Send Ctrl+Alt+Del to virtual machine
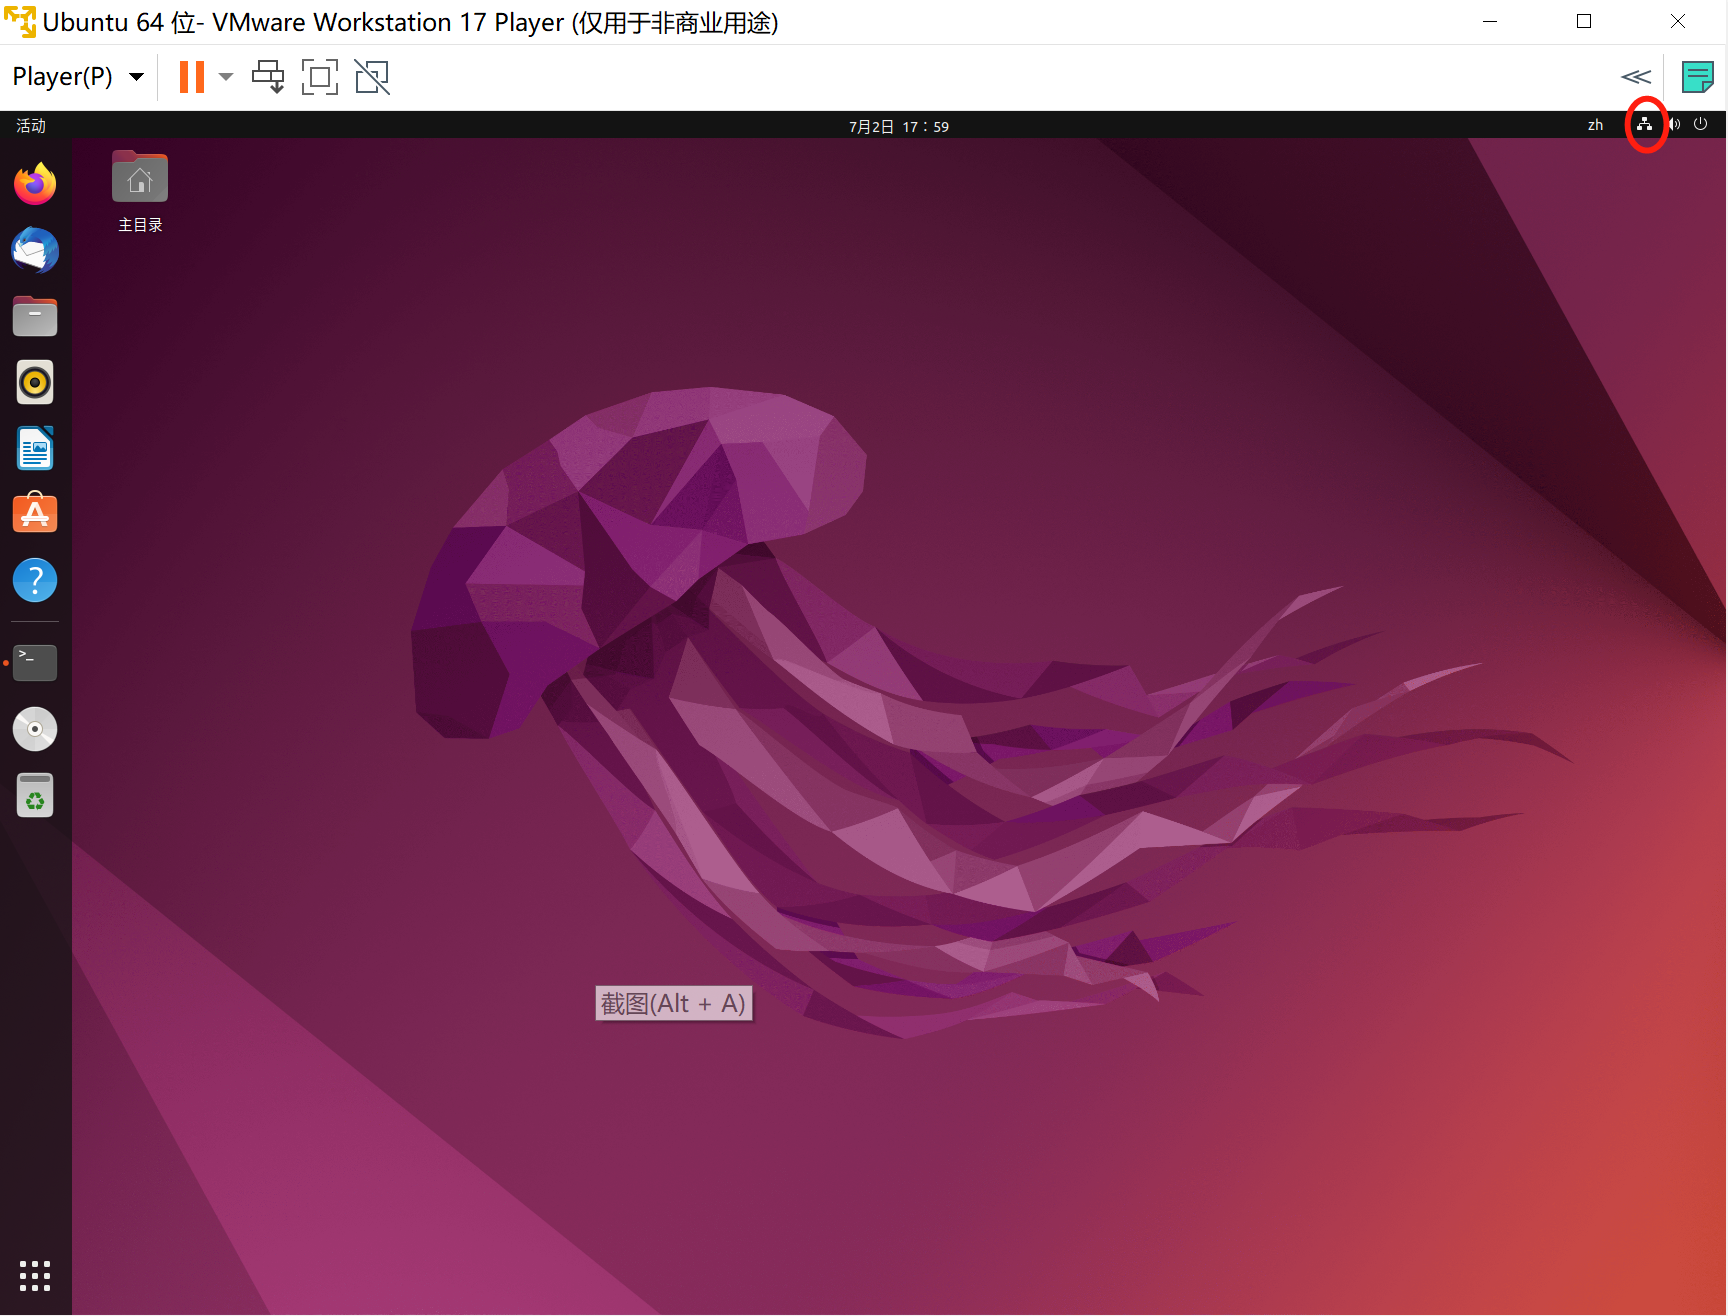Image resolution: width=1728 pixels, height=1316 pixels. point(268,77)
